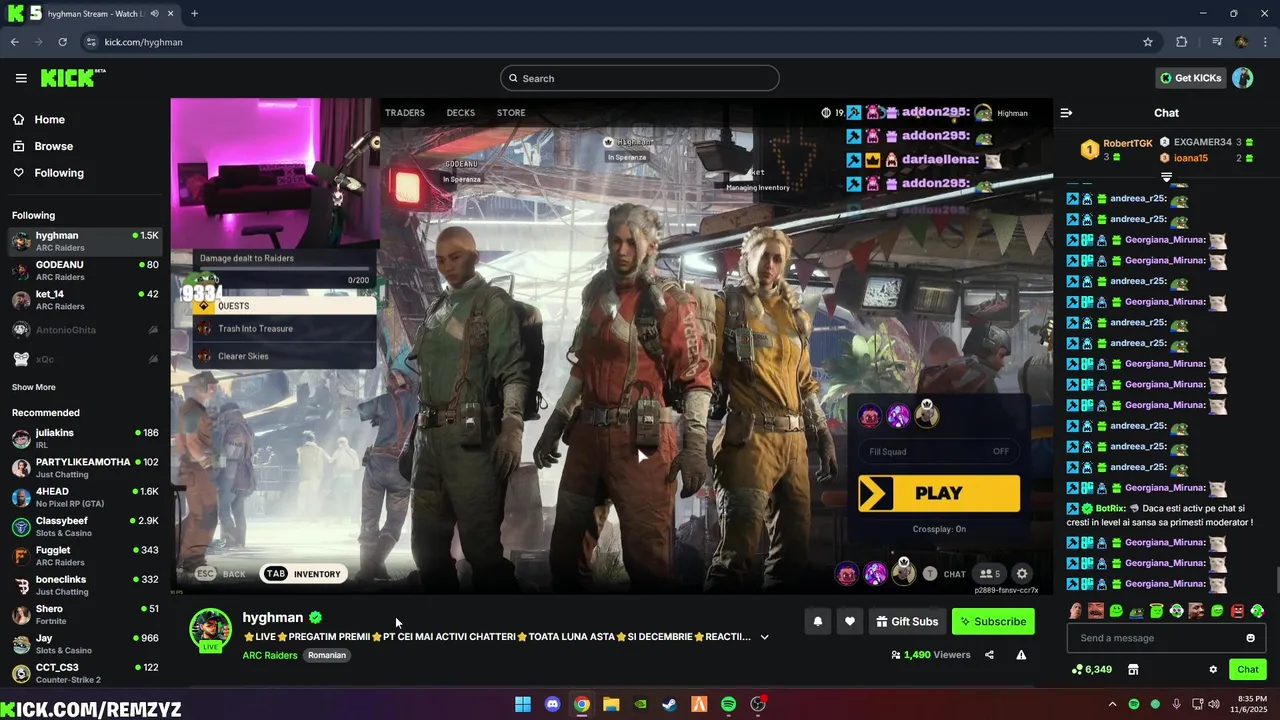Click BotRix username in chat
This screenshot has height=720, width=1280.
[1110, 508]
